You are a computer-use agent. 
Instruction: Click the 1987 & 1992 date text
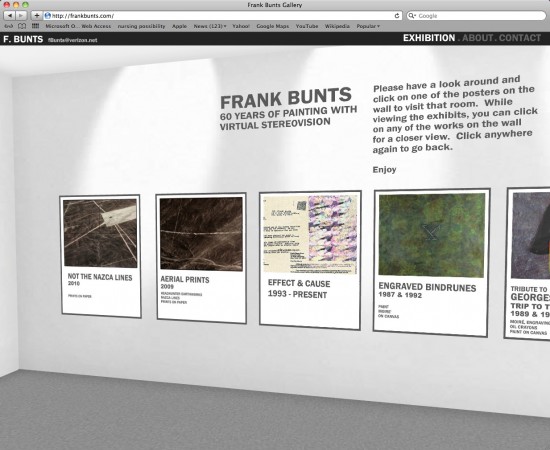point(400,295)
